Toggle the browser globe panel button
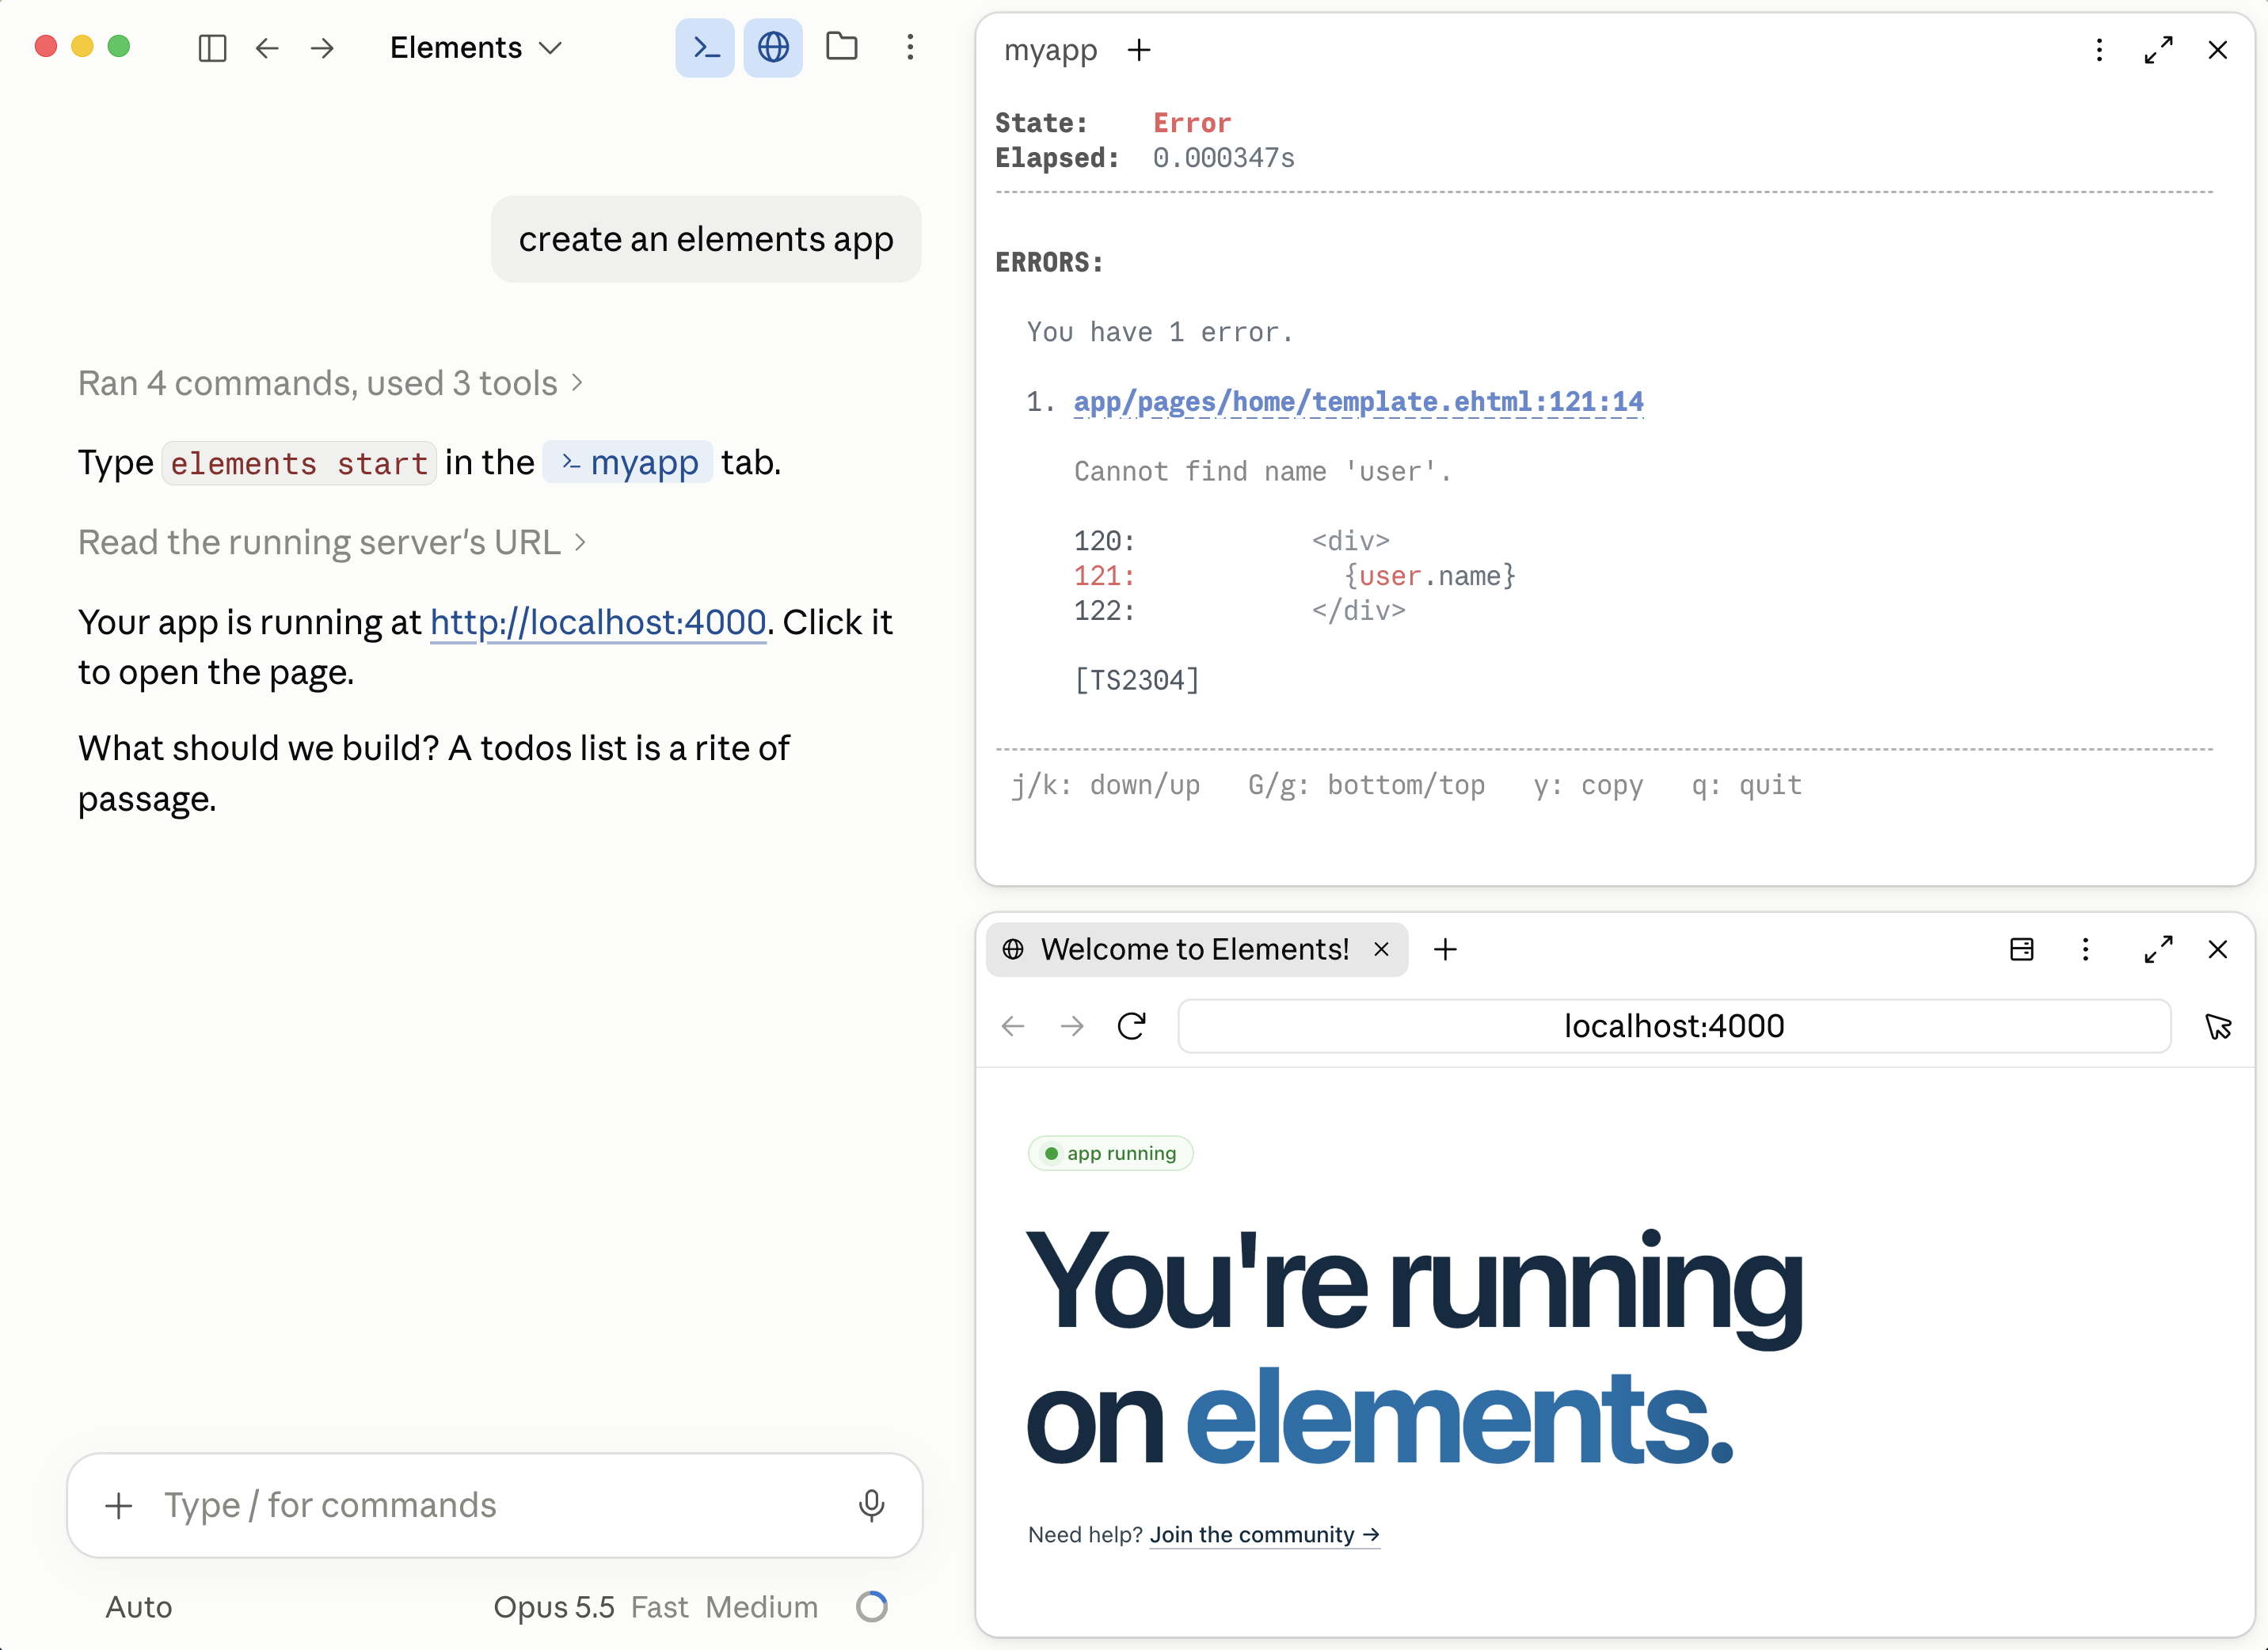 point(773,47)
